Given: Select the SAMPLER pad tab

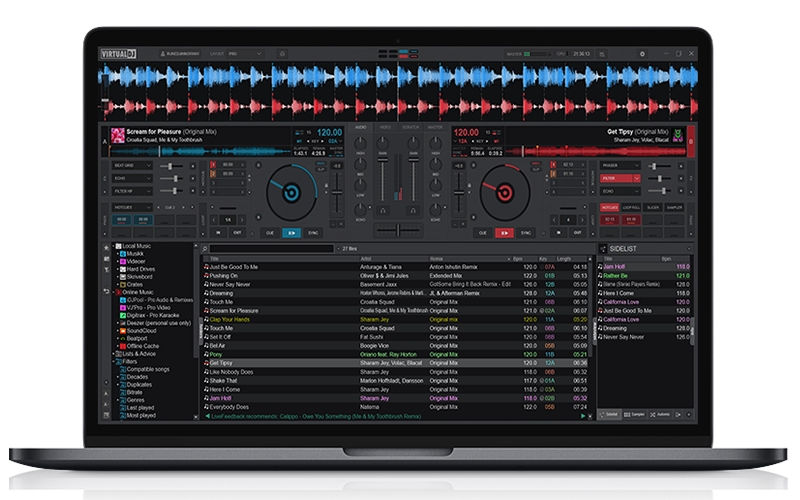Looking at the screenshot, I should coord(674,208).
